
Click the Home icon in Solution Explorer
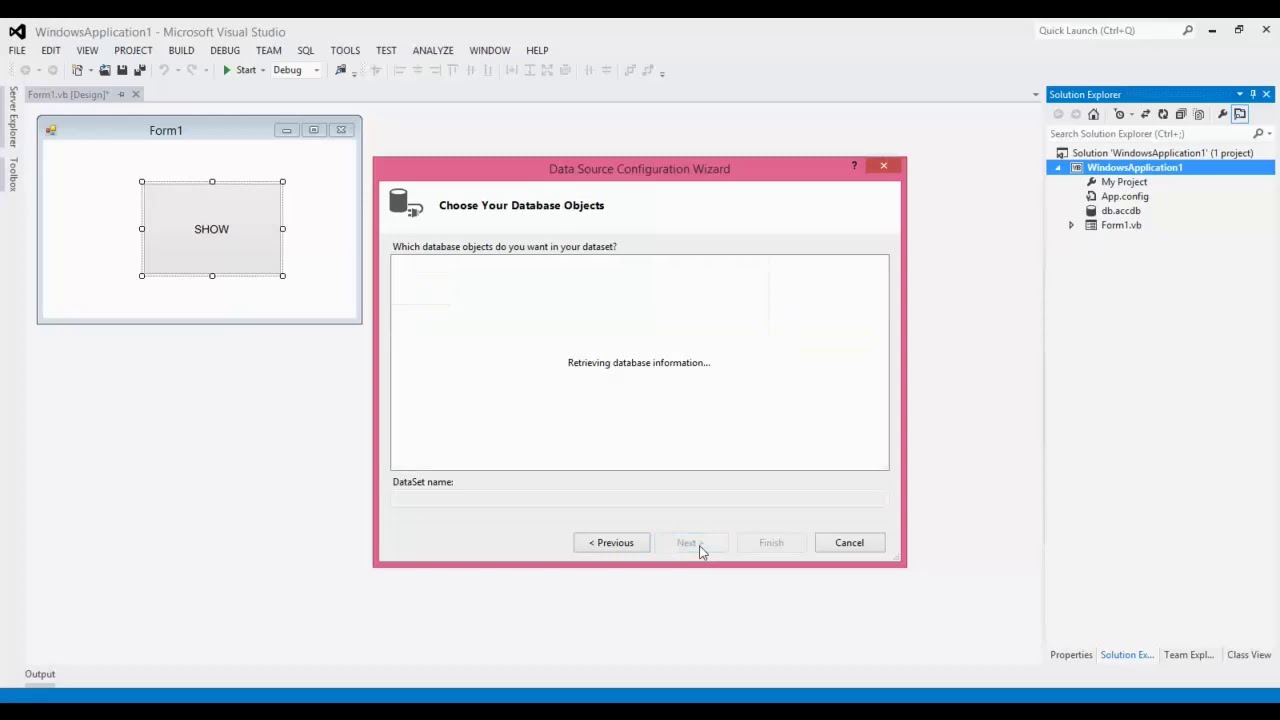click(x=1093, y=114)
